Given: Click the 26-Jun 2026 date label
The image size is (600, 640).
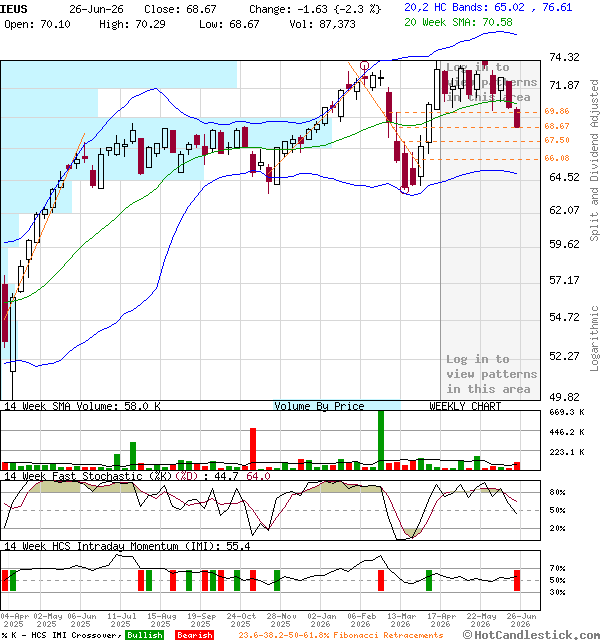Looking at the screenshot, I should 521,620.
